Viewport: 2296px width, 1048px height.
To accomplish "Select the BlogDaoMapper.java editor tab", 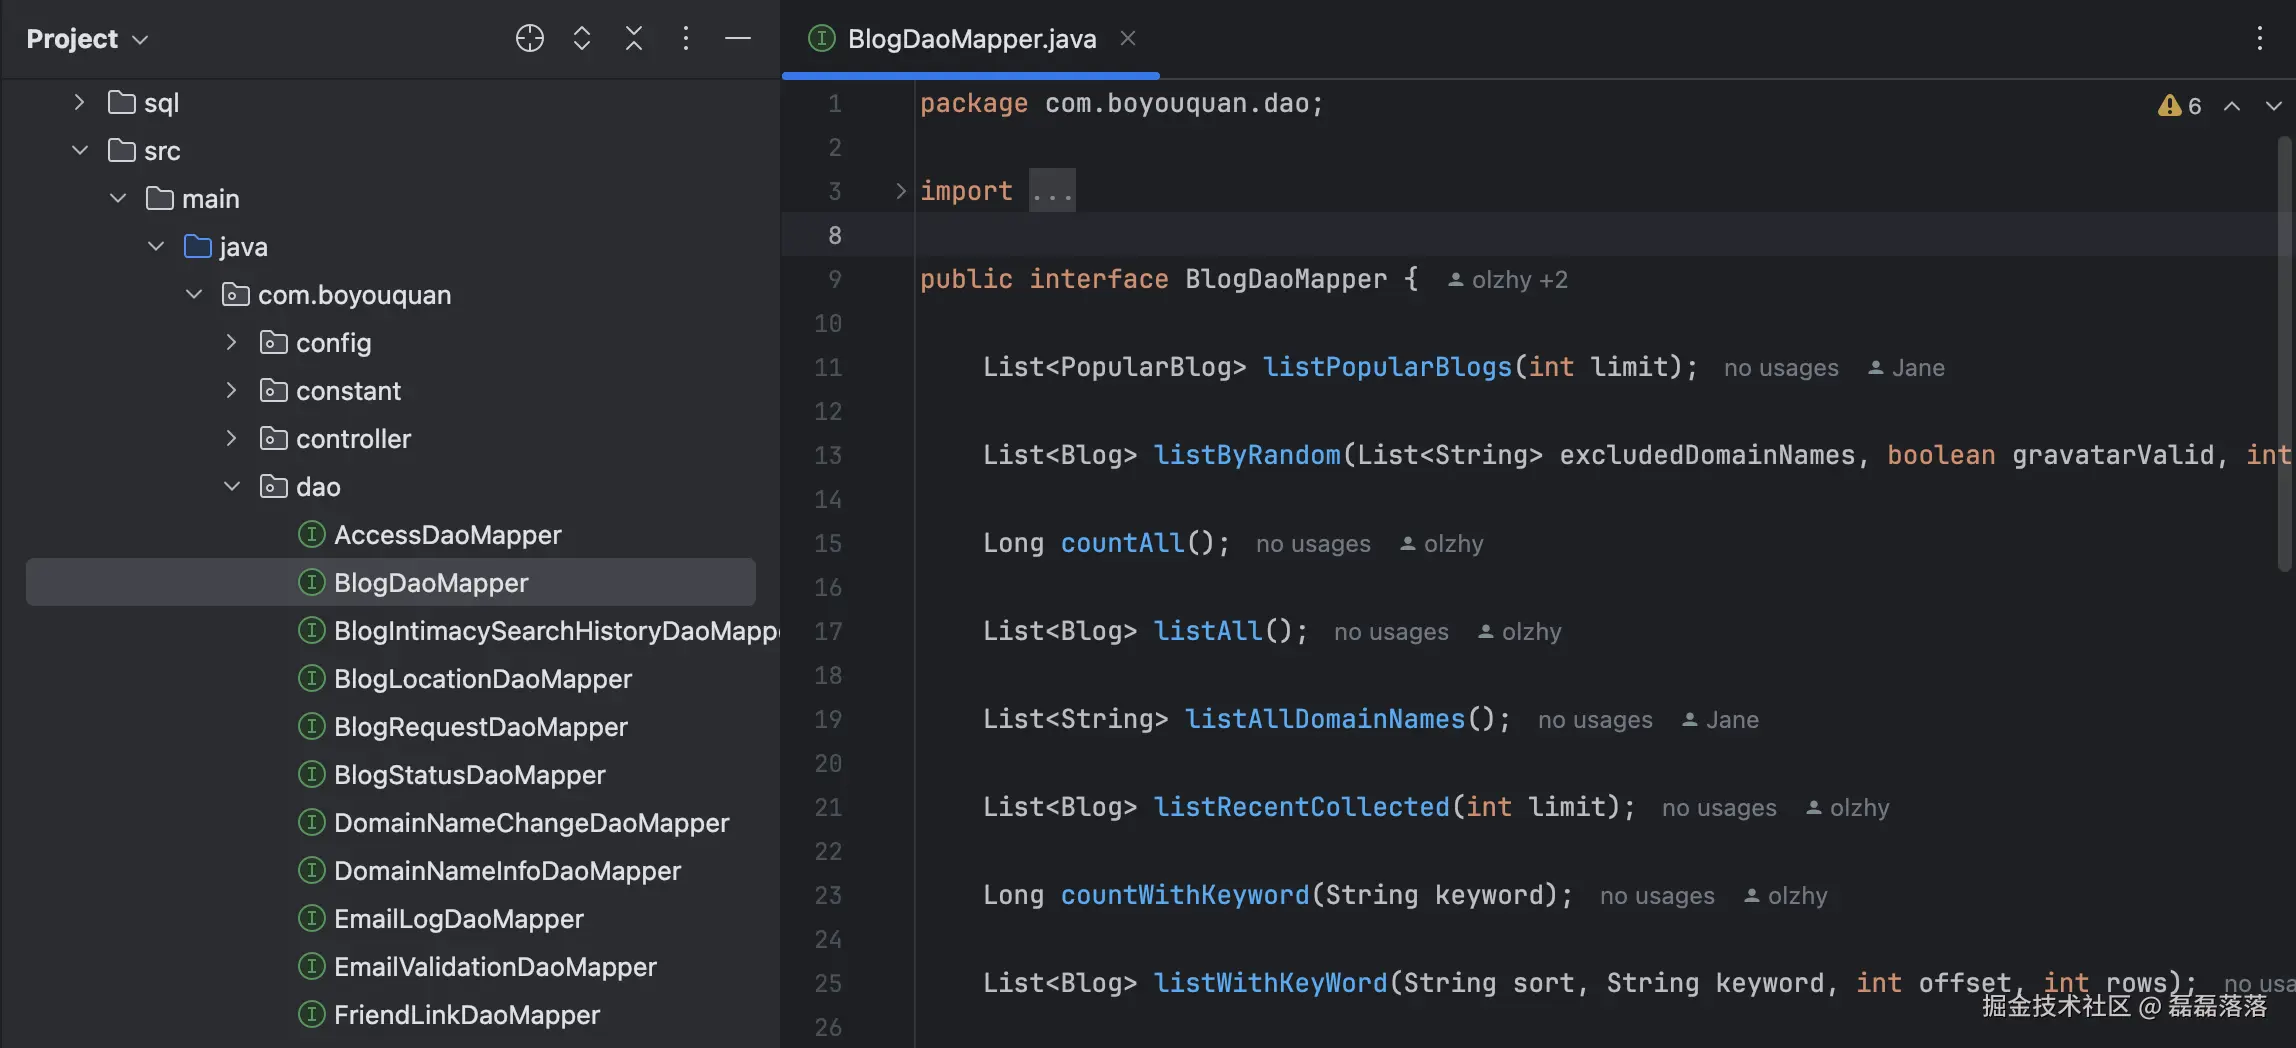I will (x=971, y=39).
